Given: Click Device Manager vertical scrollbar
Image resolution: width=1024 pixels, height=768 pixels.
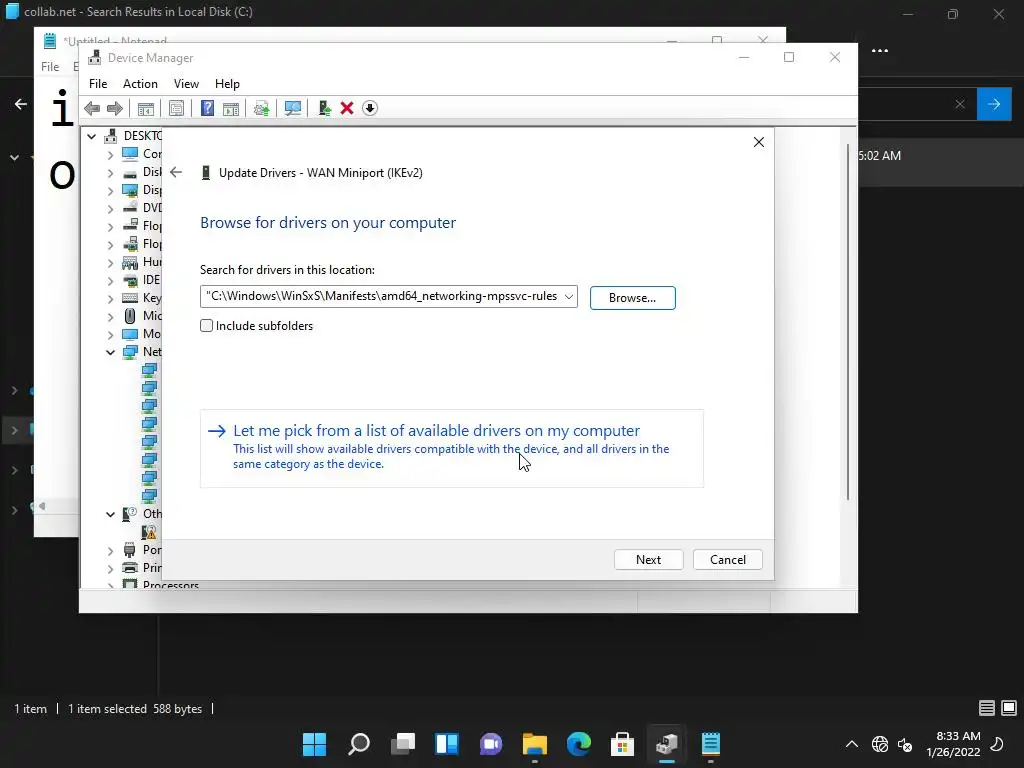Looking at the screenshot, I should coord(848,323).
